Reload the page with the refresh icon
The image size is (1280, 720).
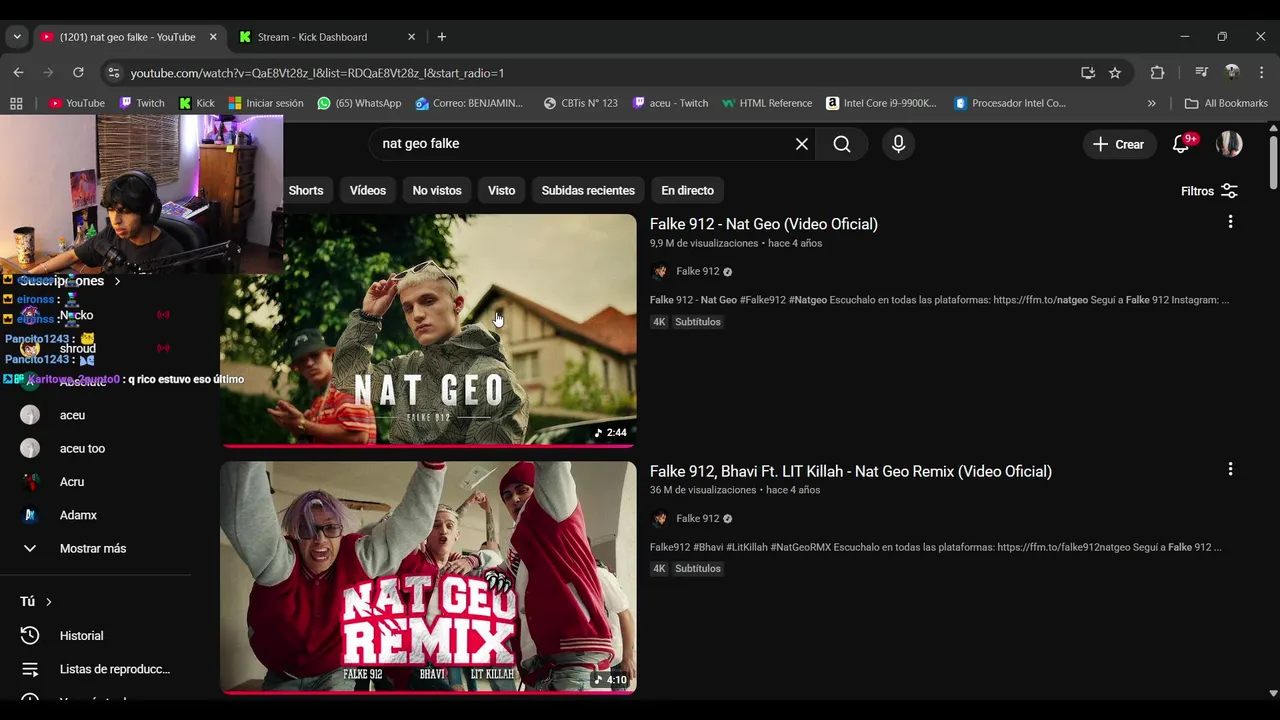point(78,73)
